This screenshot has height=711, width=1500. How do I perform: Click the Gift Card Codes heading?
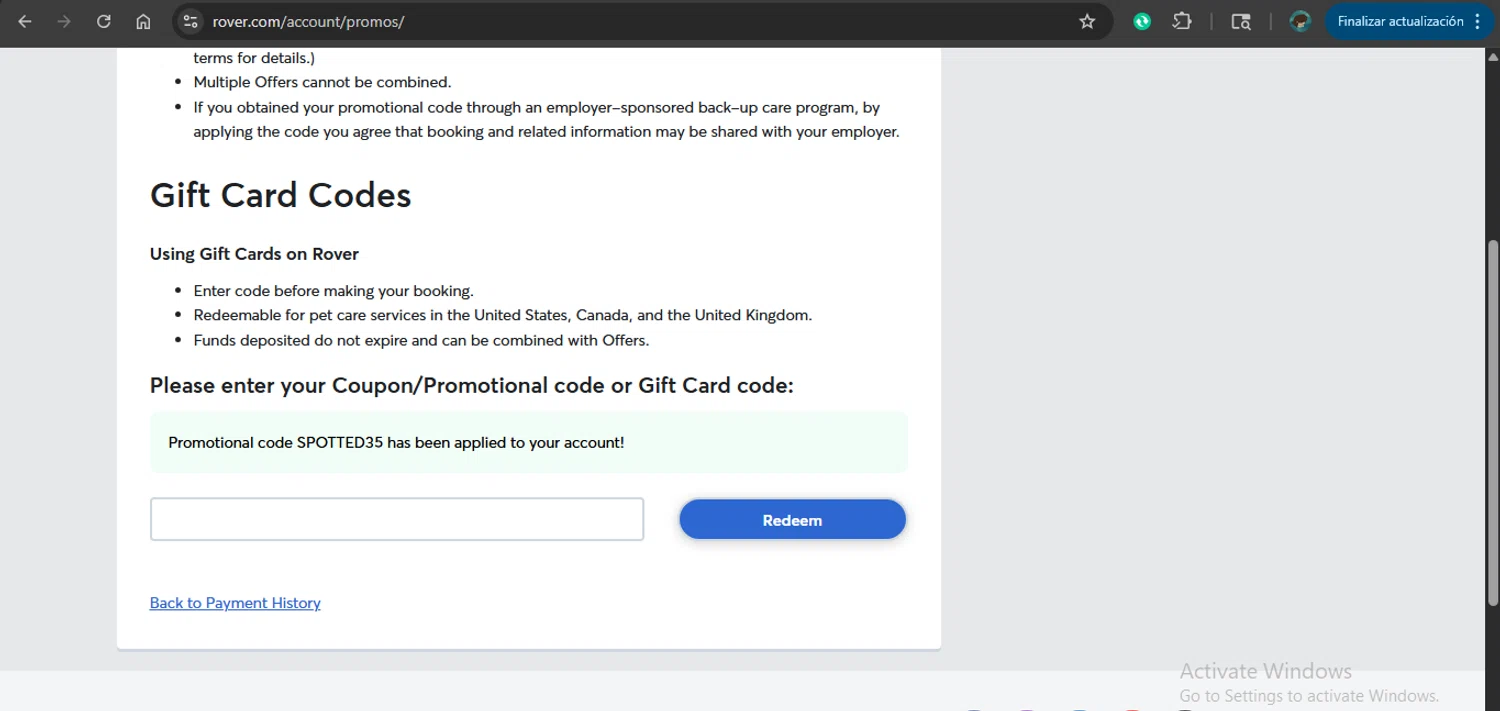pos(281,195)
